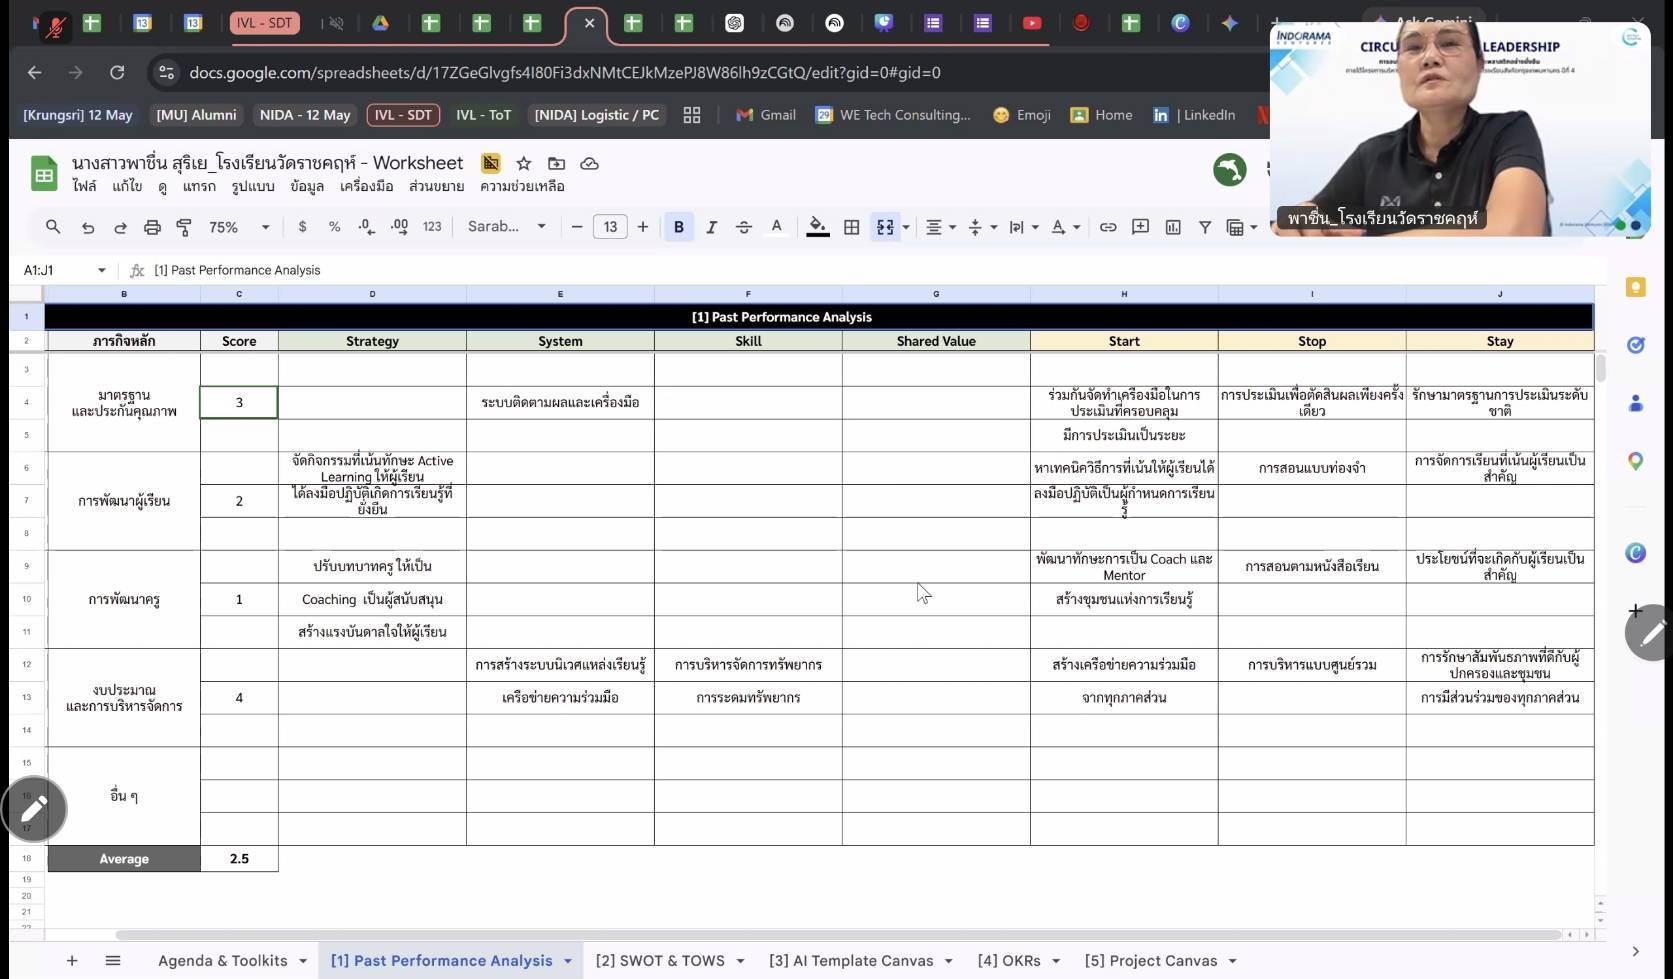1673x979 pixels.
Task: Switch to the [2] SWOT & TOWS sheet
Action: pos(660,961)
